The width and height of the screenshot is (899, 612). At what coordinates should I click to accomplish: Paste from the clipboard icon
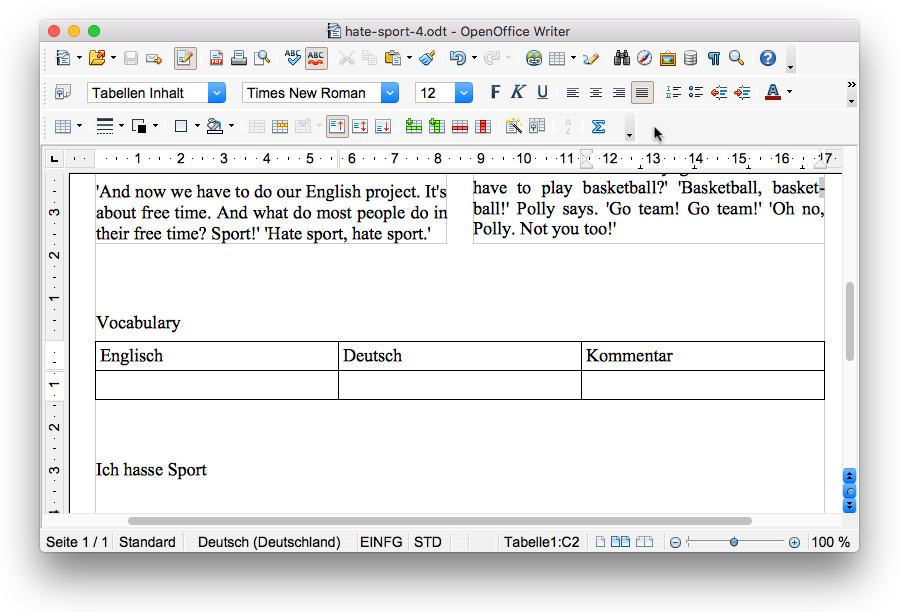pyautogui.click(x=393, y=58)
